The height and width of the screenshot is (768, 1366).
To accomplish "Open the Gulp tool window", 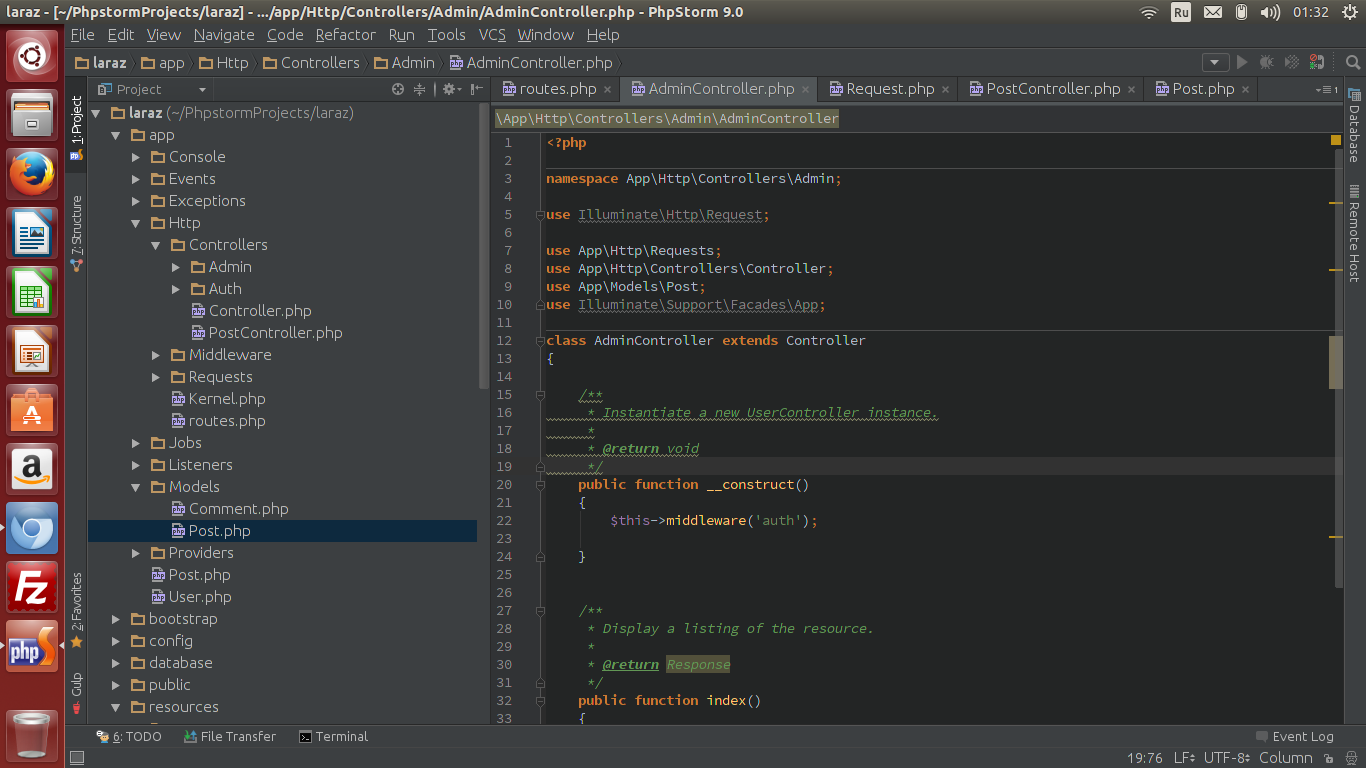I will coord(76,693).
